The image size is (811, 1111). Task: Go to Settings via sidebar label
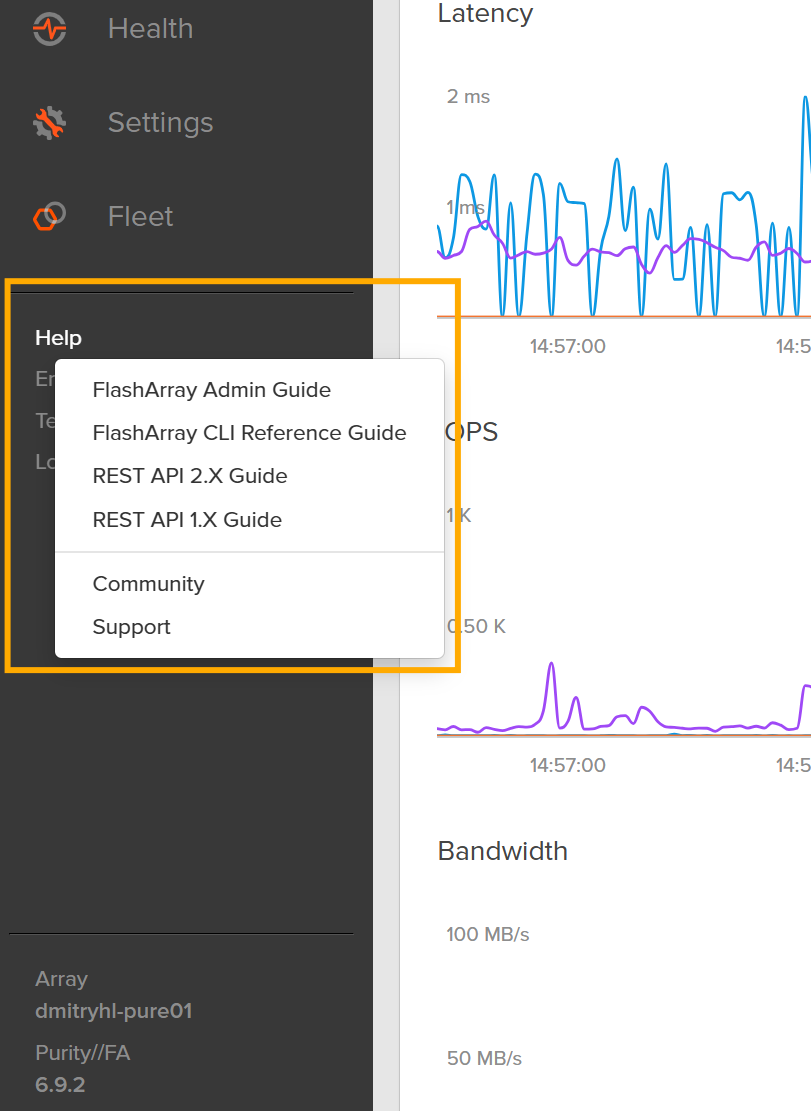pyautogui.click(x=160, y=123)
